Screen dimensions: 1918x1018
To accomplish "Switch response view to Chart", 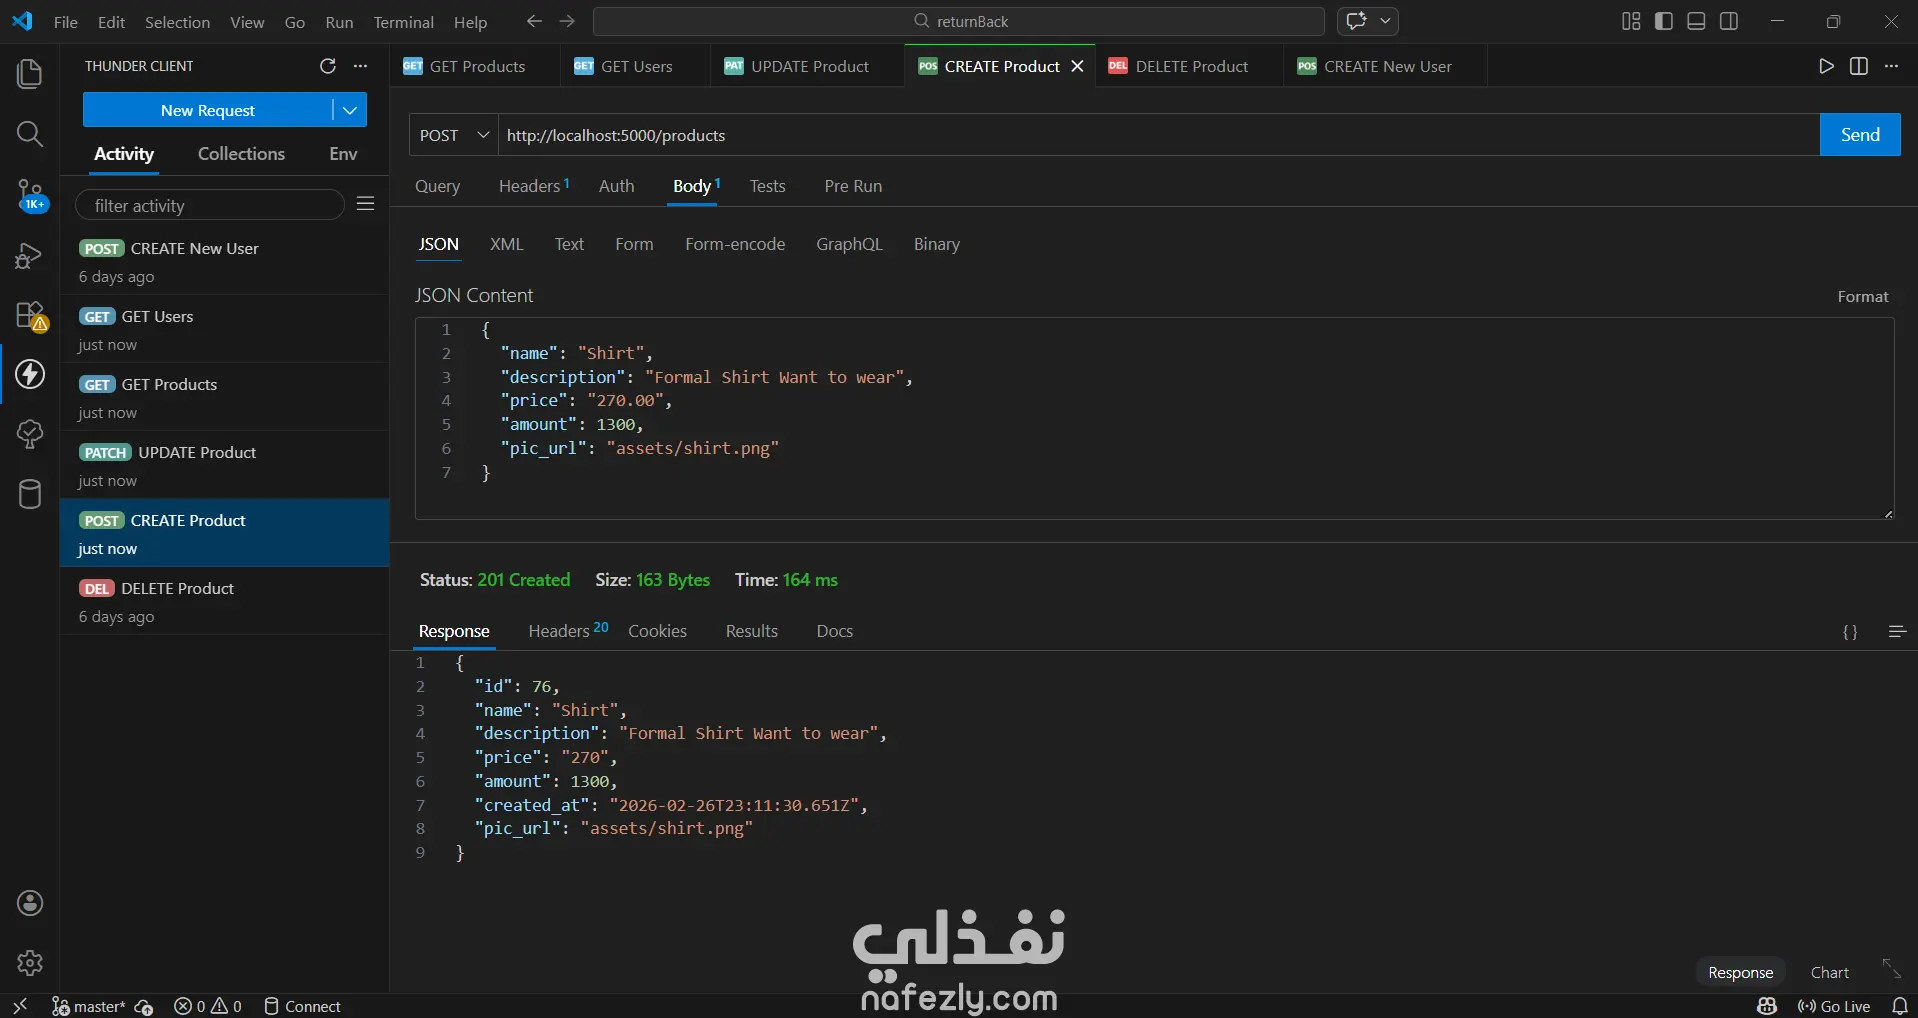I will (x=1830, y=972).
